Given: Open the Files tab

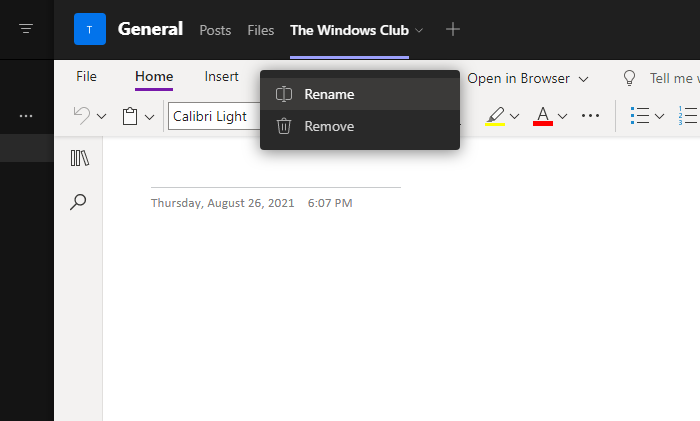Looking at the screenshot, I should [x=261, y=30].
